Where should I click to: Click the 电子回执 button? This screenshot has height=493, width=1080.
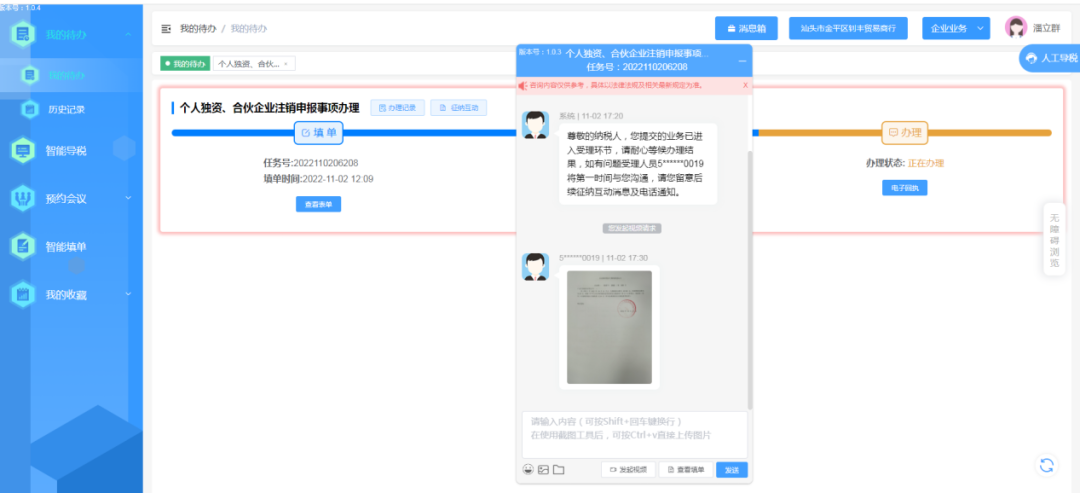904,187
